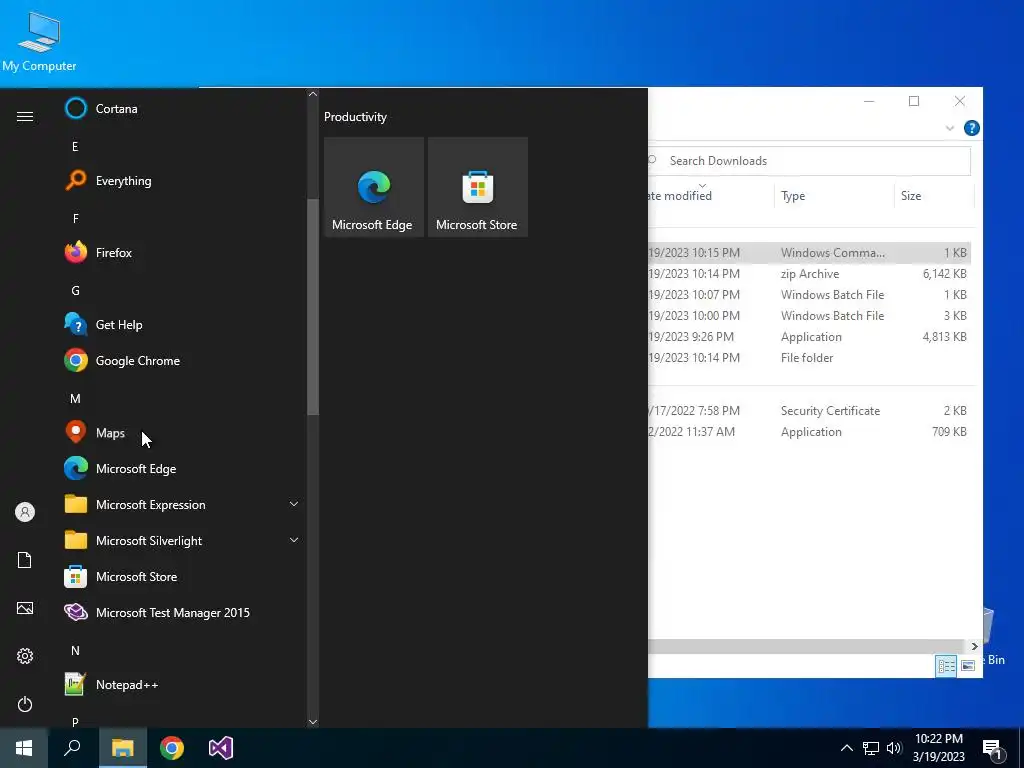Screen dimensions: 1024x768
Task: Open Settings gear in Start sidebar
Action: click(25, 656)
